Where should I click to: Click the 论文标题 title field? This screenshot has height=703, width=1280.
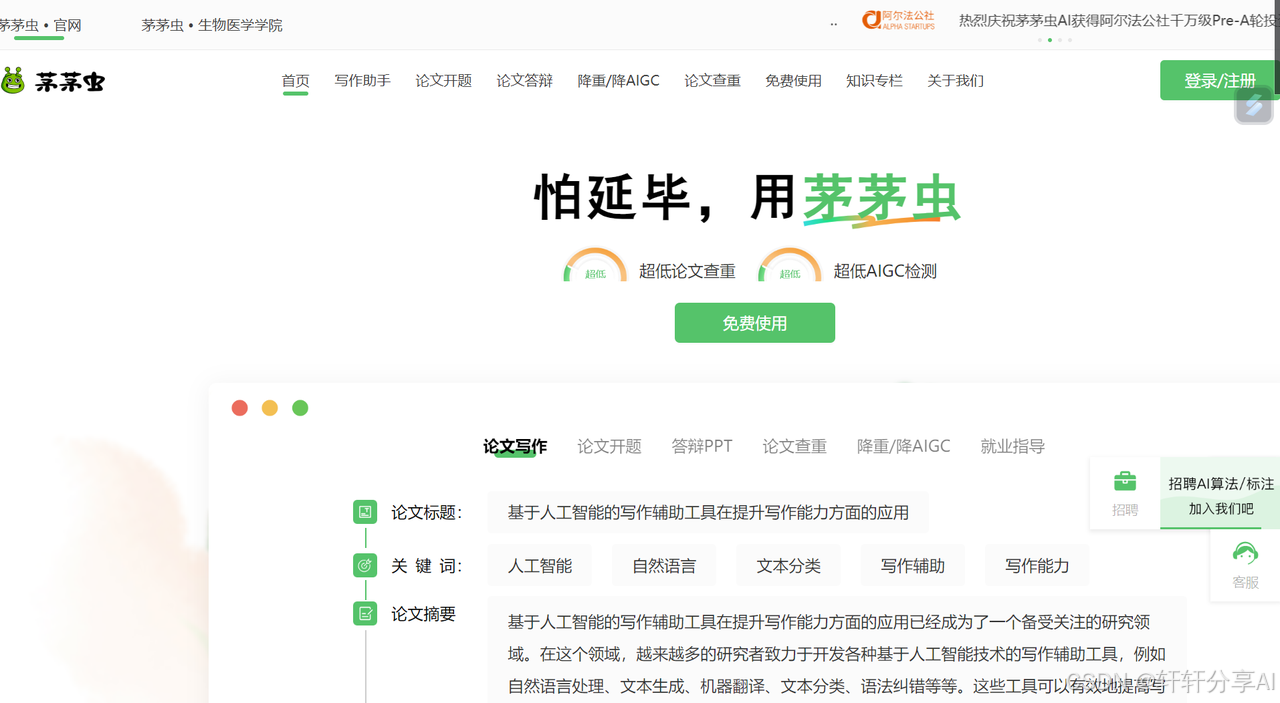point(708,512)
